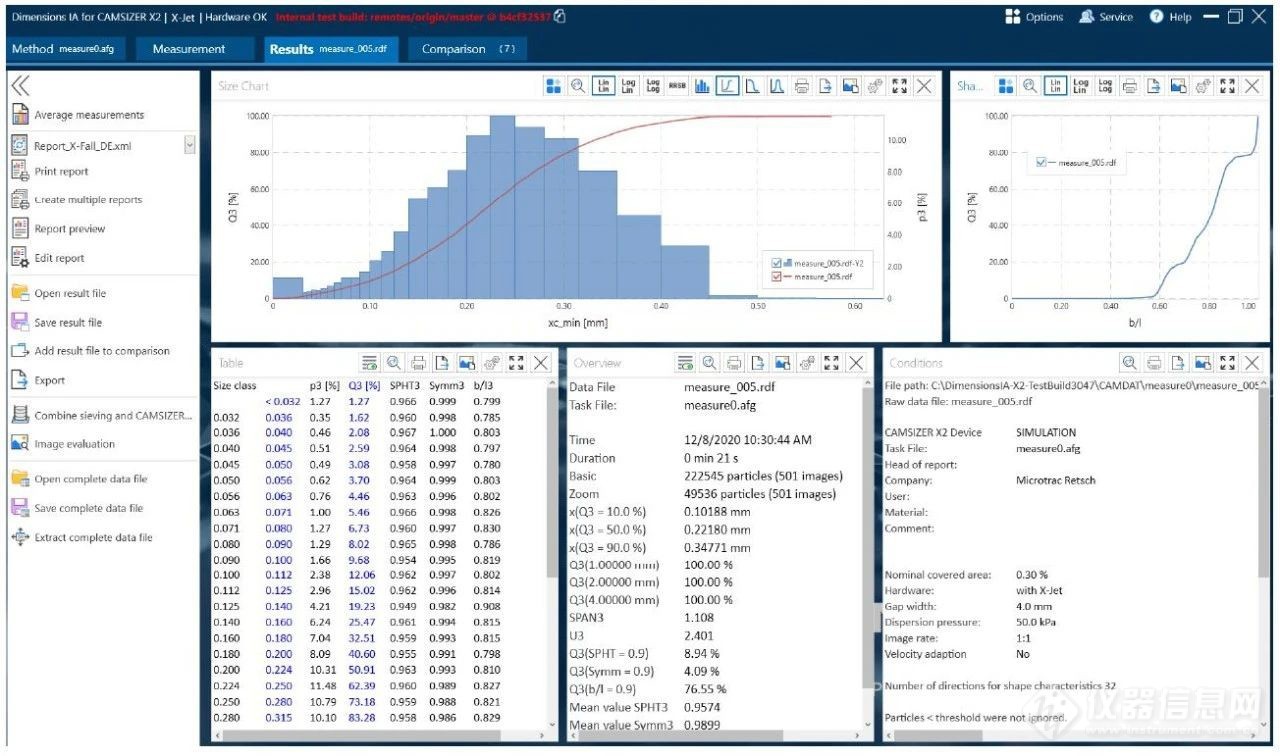Viewport: 1280px width, 756px height.
Task: Click Save complete data file icon
Action: pos(20,508)
